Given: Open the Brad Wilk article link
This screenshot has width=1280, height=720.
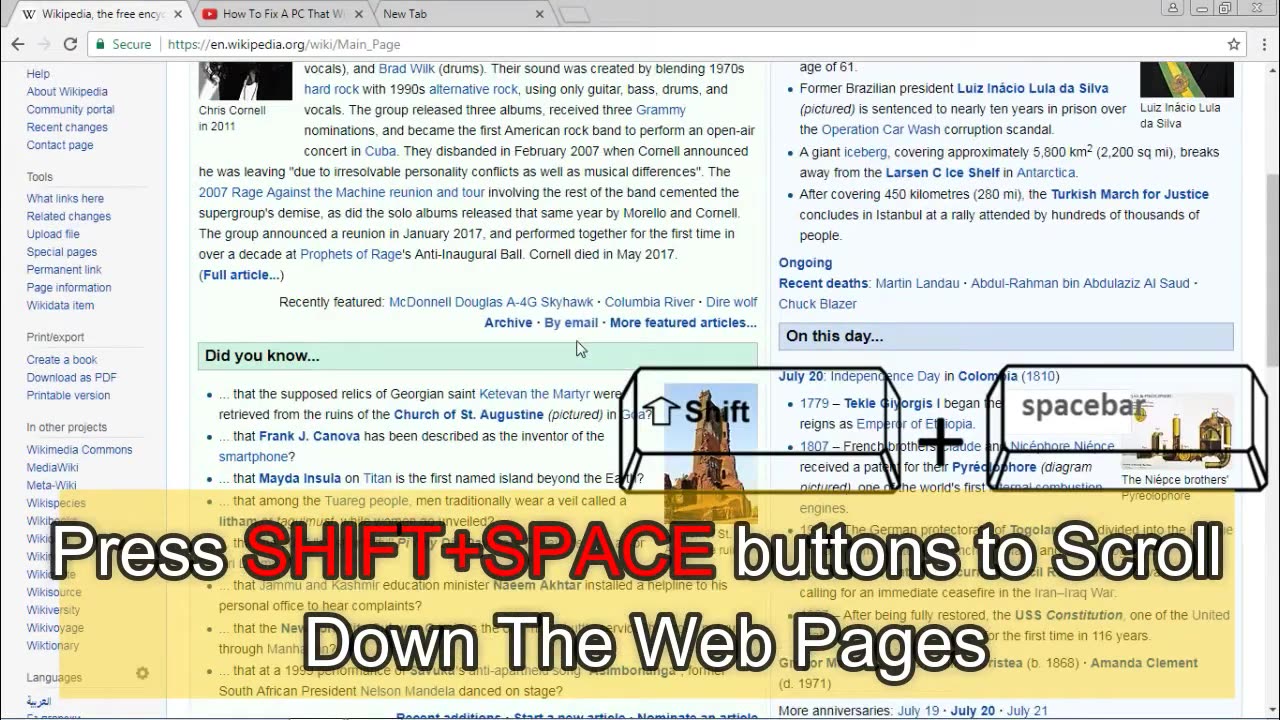Looking at the screenshot, I should point(406,69).
